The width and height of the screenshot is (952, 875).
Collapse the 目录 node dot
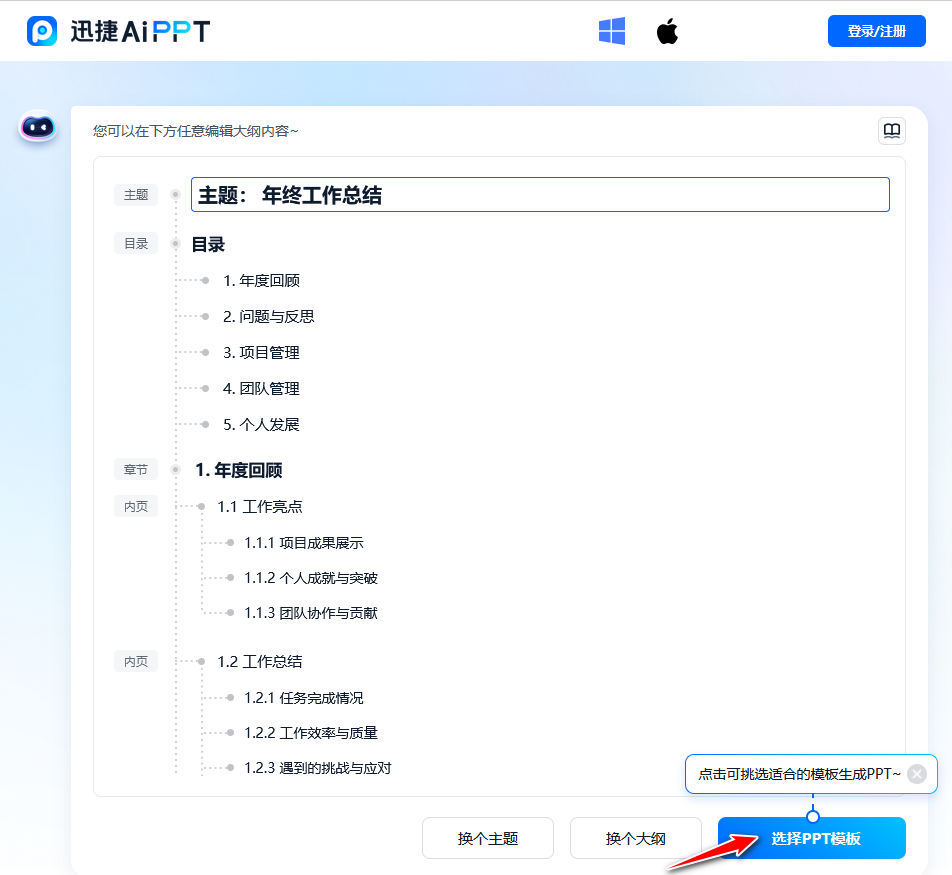[175, 244]
